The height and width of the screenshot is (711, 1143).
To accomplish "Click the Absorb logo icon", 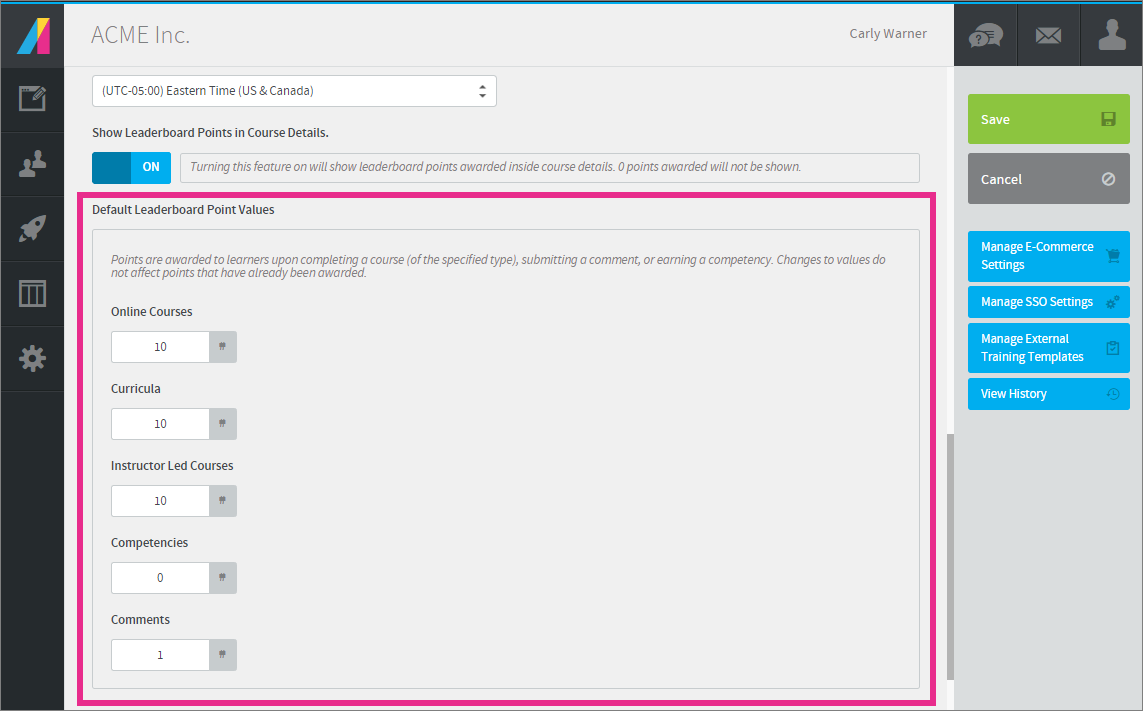I will (32, 36).
